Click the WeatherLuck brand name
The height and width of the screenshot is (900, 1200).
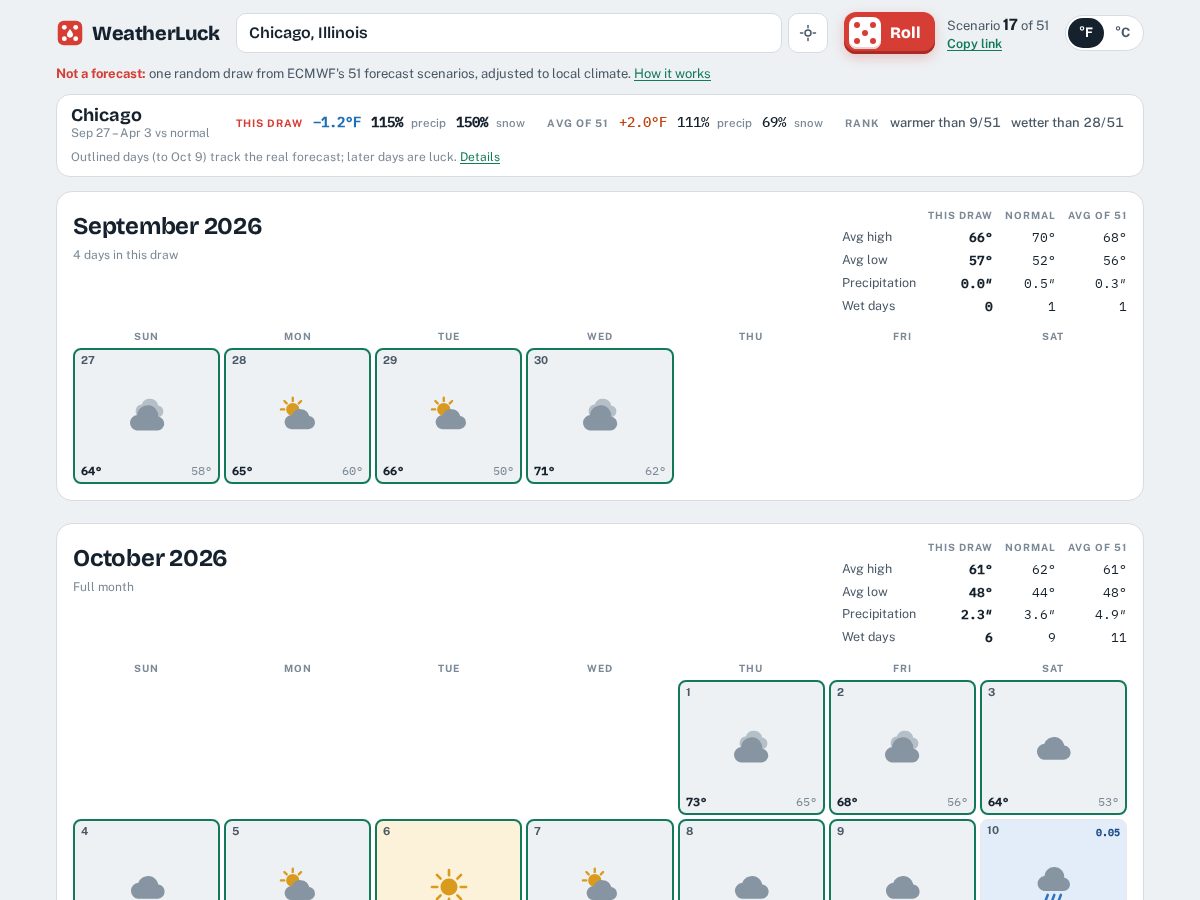coord(156,33)
